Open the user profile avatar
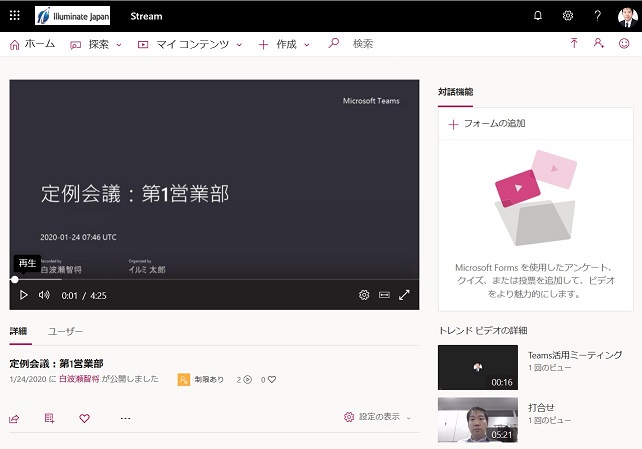This screenshot has width=642, height=449. (x=627, y=17)
